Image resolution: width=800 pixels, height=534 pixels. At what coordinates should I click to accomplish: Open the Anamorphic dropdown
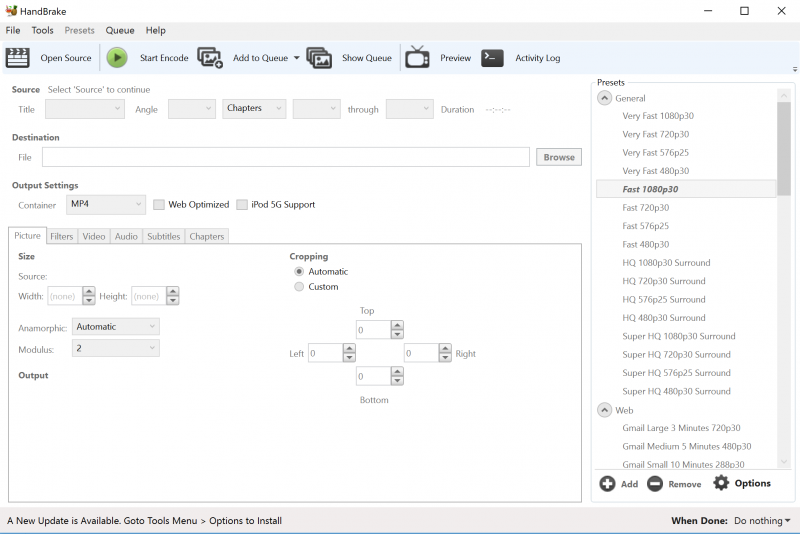[x=115, y=326]
